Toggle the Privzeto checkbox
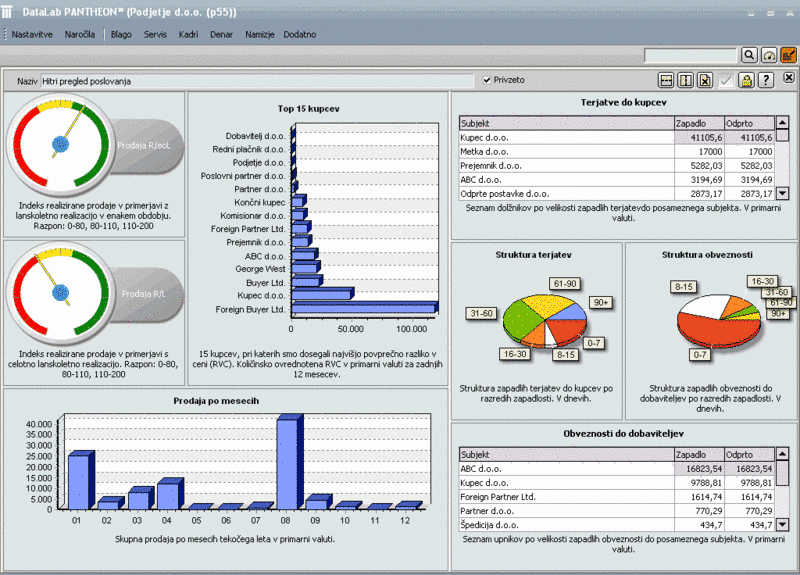This screenshot has width=800, height=575. pyautogui.click(x=487, y=80)
